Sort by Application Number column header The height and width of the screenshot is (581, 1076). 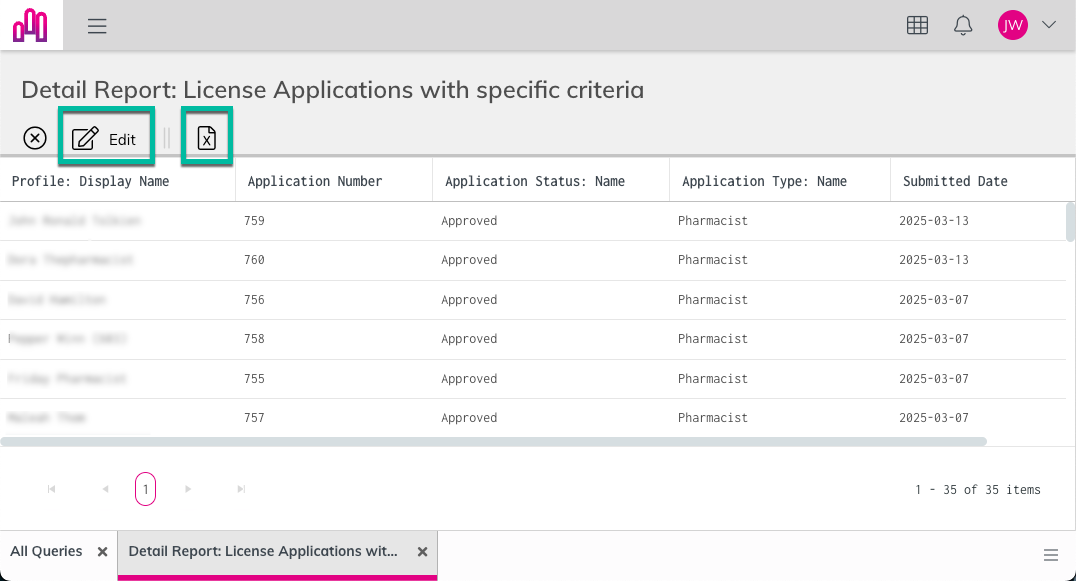point(314,181)
